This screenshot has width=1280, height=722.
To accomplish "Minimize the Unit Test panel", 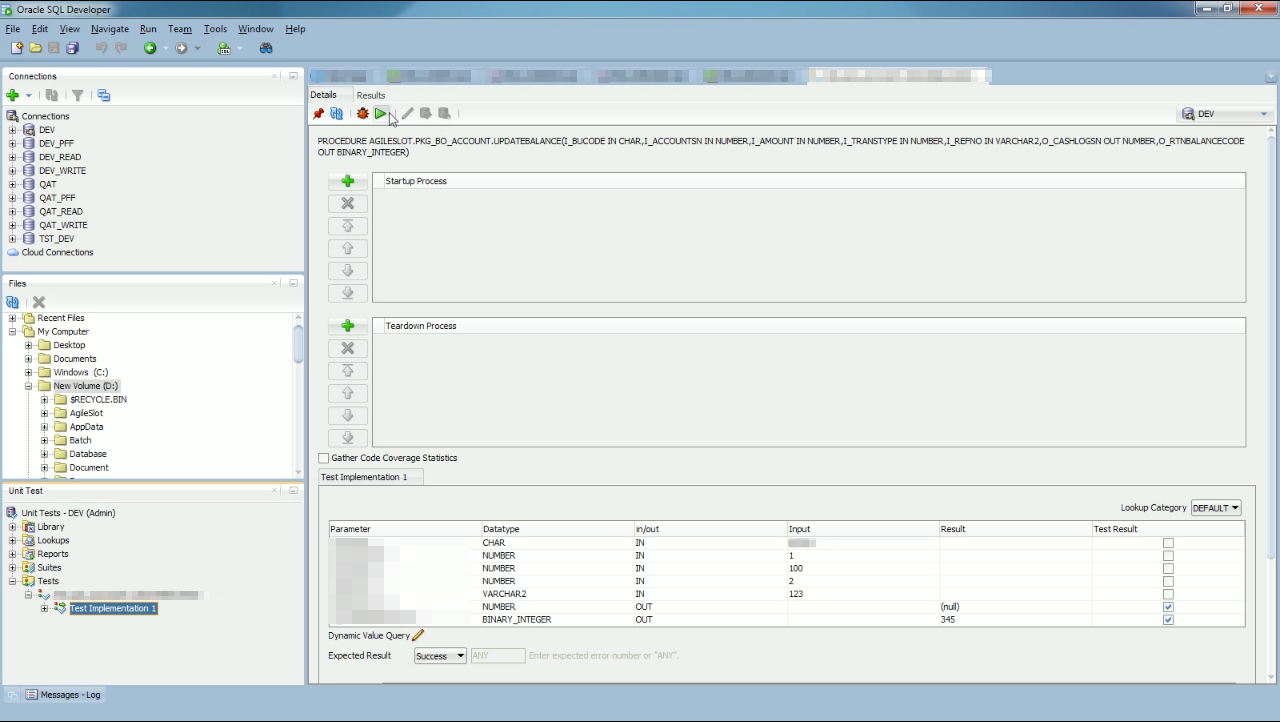I will click(x=293, y=491).
